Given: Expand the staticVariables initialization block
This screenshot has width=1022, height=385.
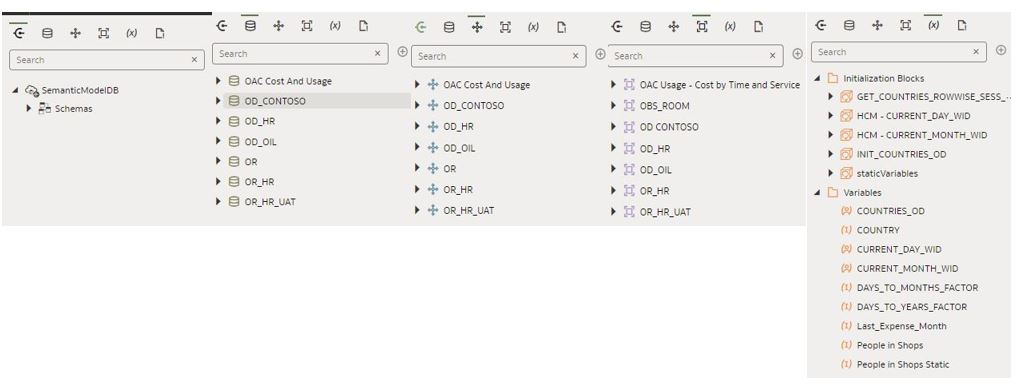Looking at the screenshot, I should tap(830, 173).
